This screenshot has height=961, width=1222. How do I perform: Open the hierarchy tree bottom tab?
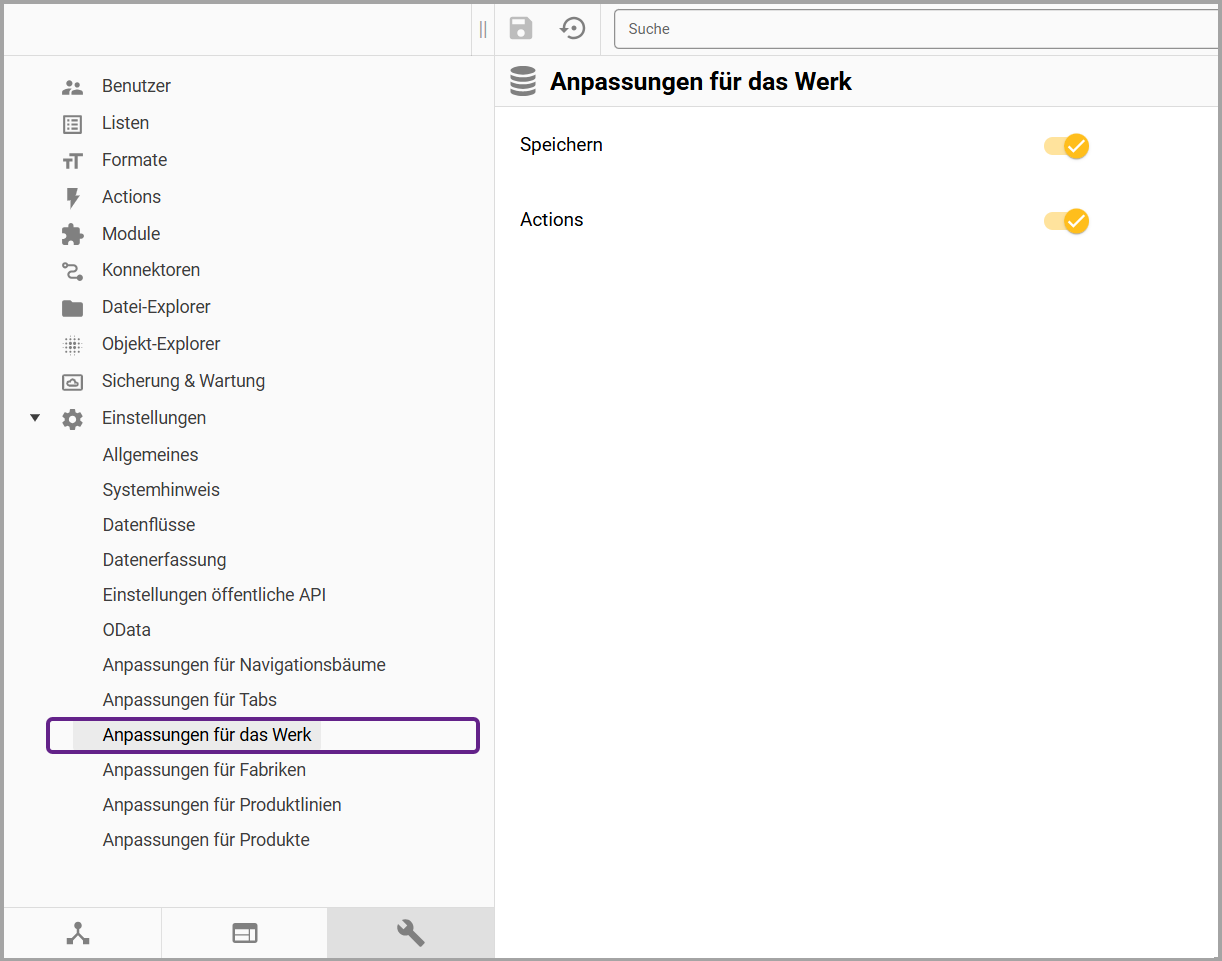coord(78,933)
